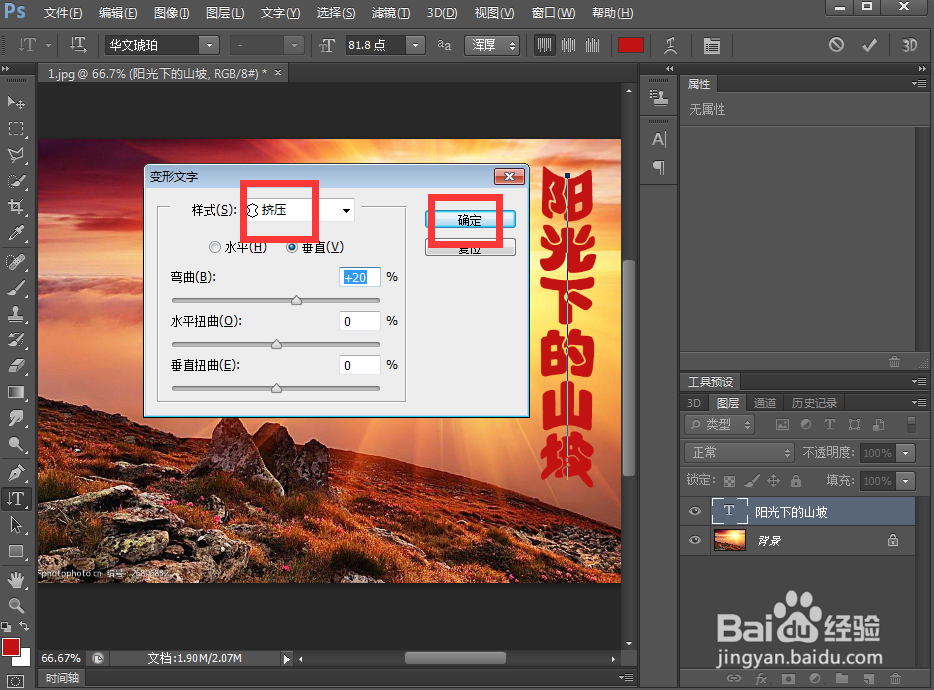The height and width of the screenshot is (690, 934).
Task: Enable lock transparent pixels for the layer
Action: pos(730,480)
